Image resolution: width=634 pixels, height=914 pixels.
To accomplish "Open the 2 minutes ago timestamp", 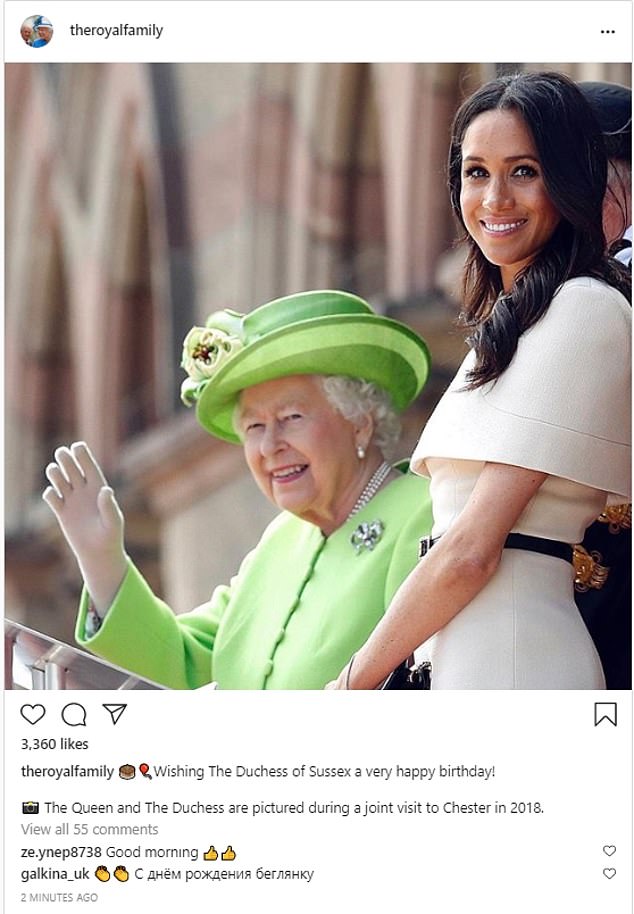I will coord(59,897).
